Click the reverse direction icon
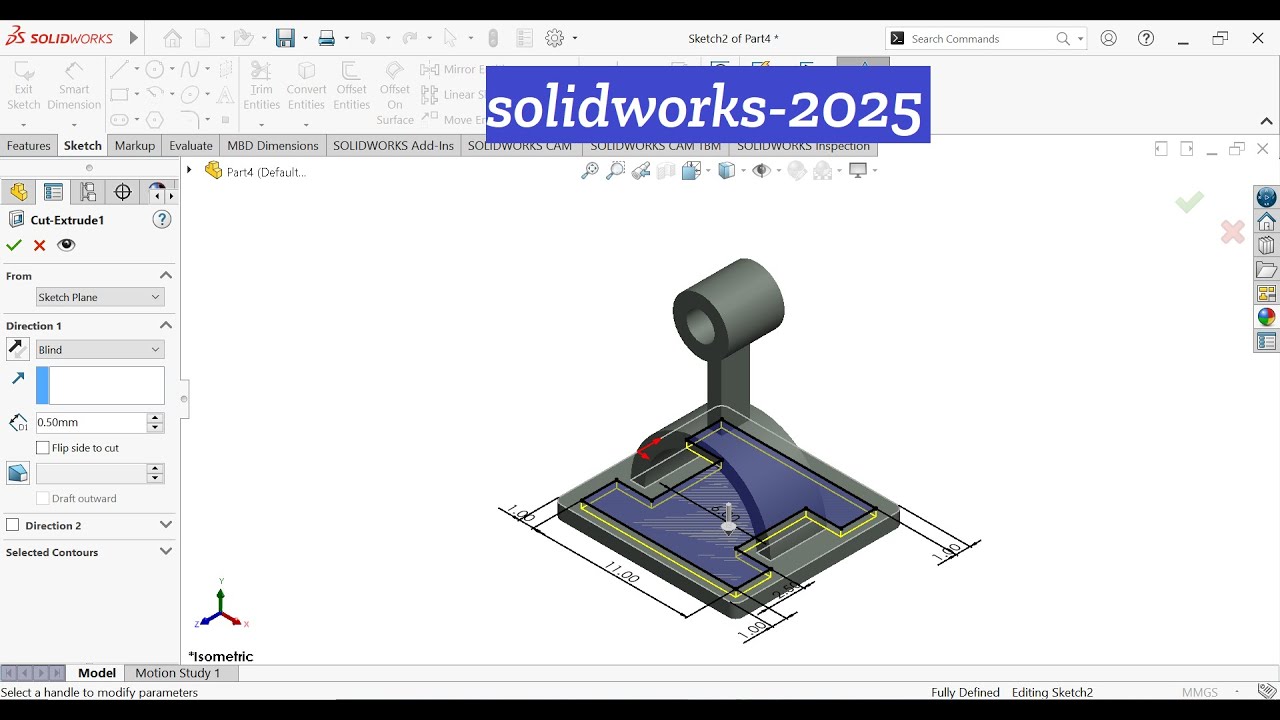This screenshot has width=1280, height=720. point(18,349)
